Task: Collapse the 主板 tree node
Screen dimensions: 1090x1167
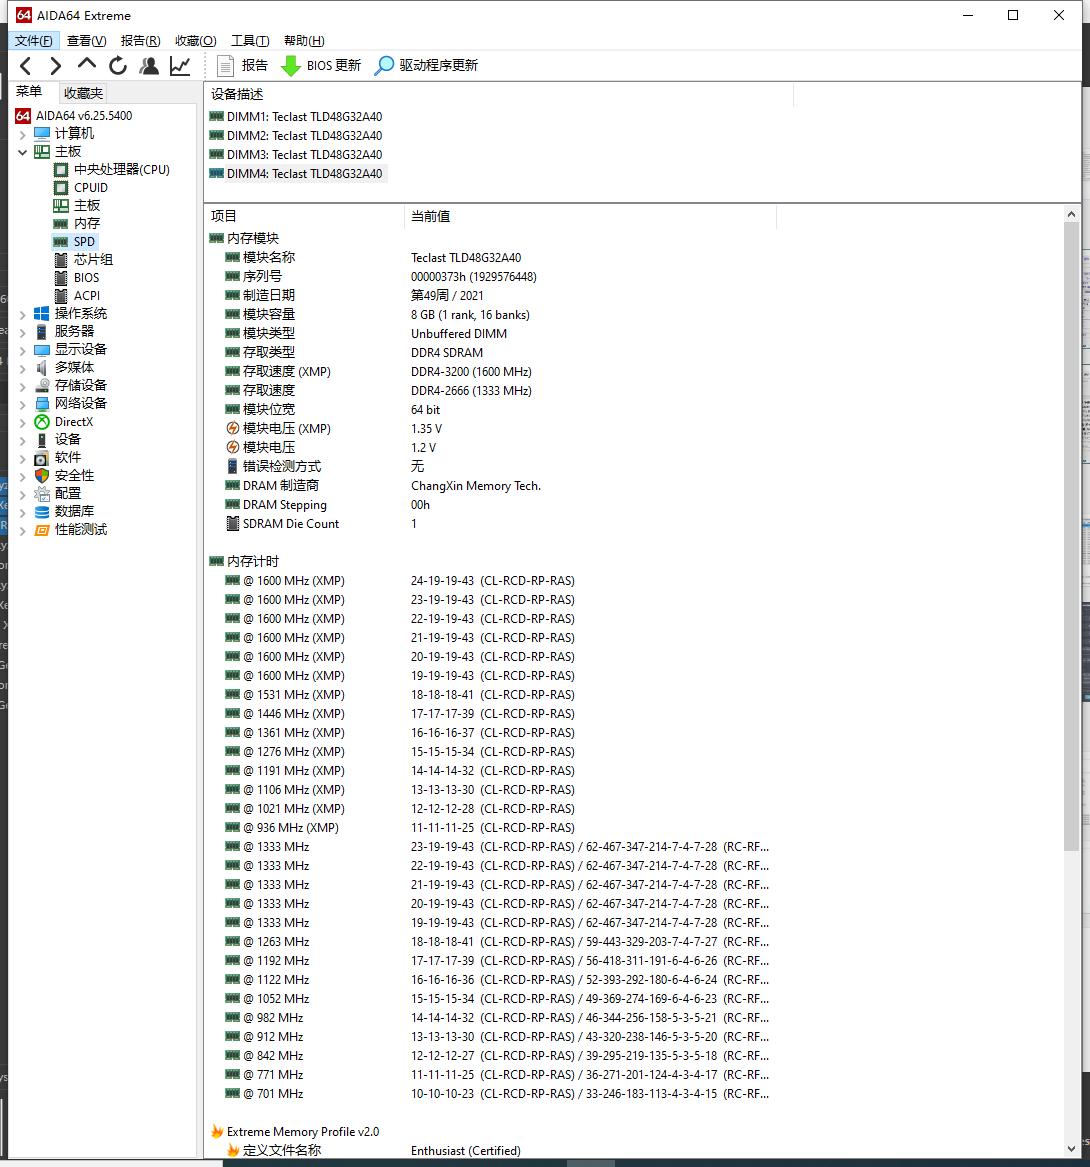Action: [x=22, y=152]
